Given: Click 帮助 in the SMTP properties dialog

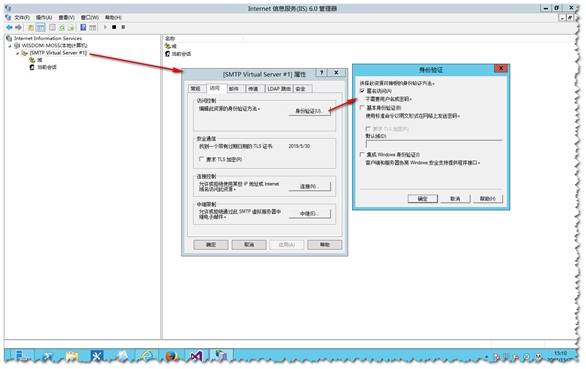Looking at the screenshot, I should tap(324, 245).
